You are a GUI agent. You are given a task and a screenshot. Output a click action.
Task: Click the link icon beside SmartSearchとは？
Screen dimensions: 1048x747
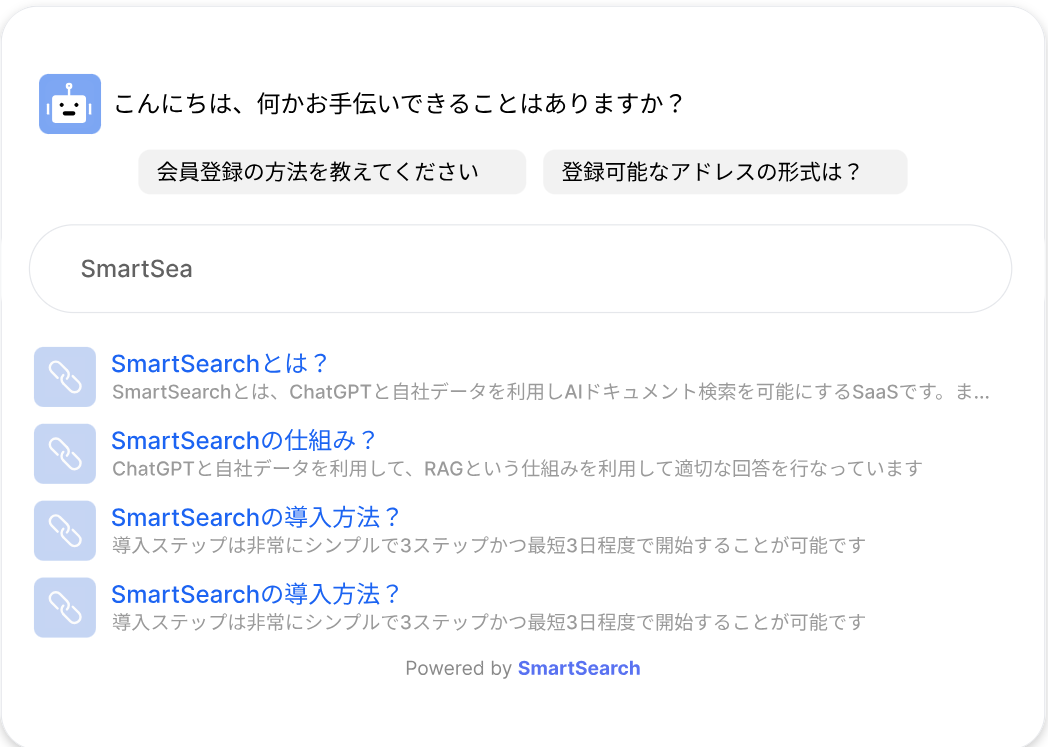click(x=64, y=377)
